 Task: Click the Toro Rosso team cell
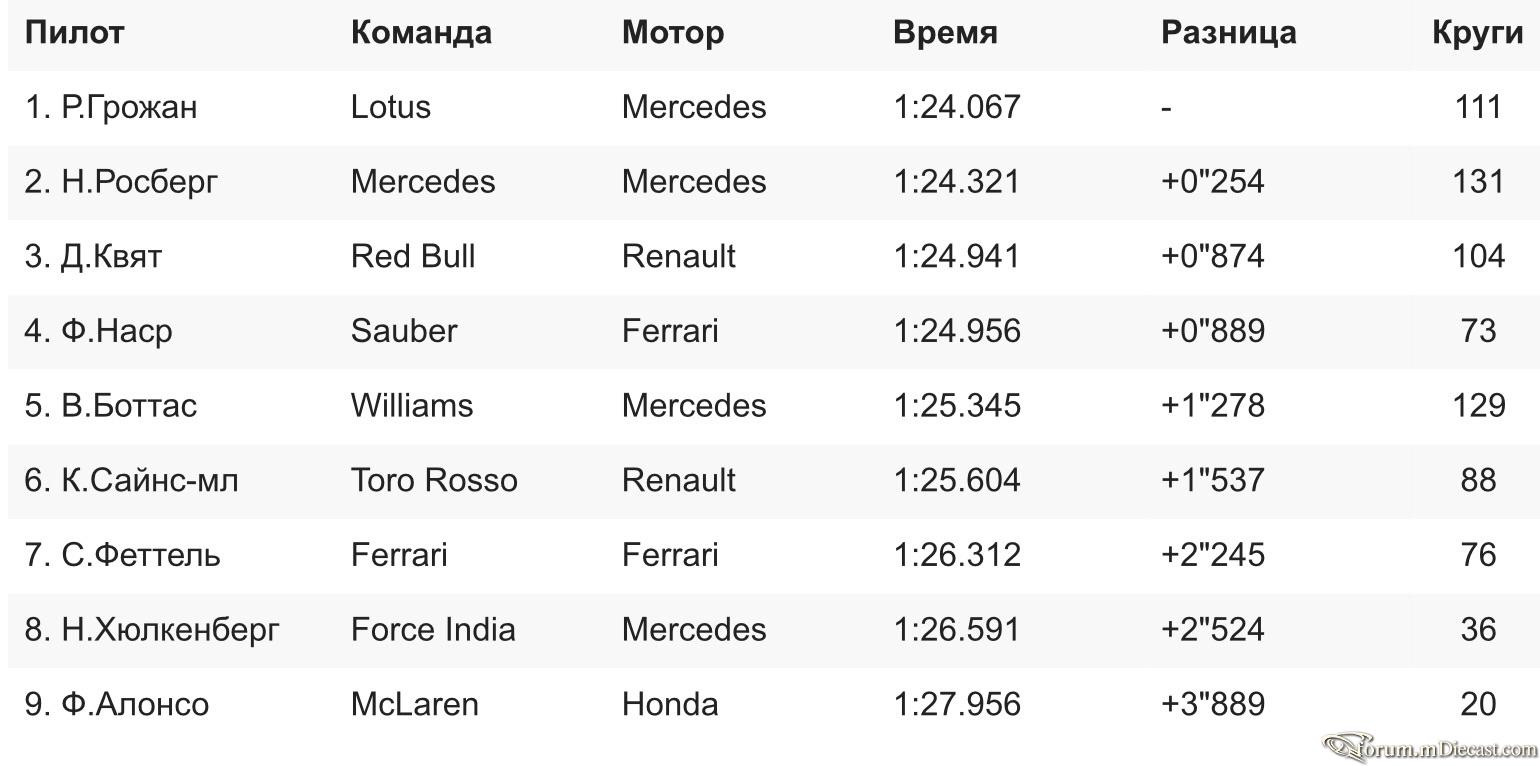click(434, 480)
